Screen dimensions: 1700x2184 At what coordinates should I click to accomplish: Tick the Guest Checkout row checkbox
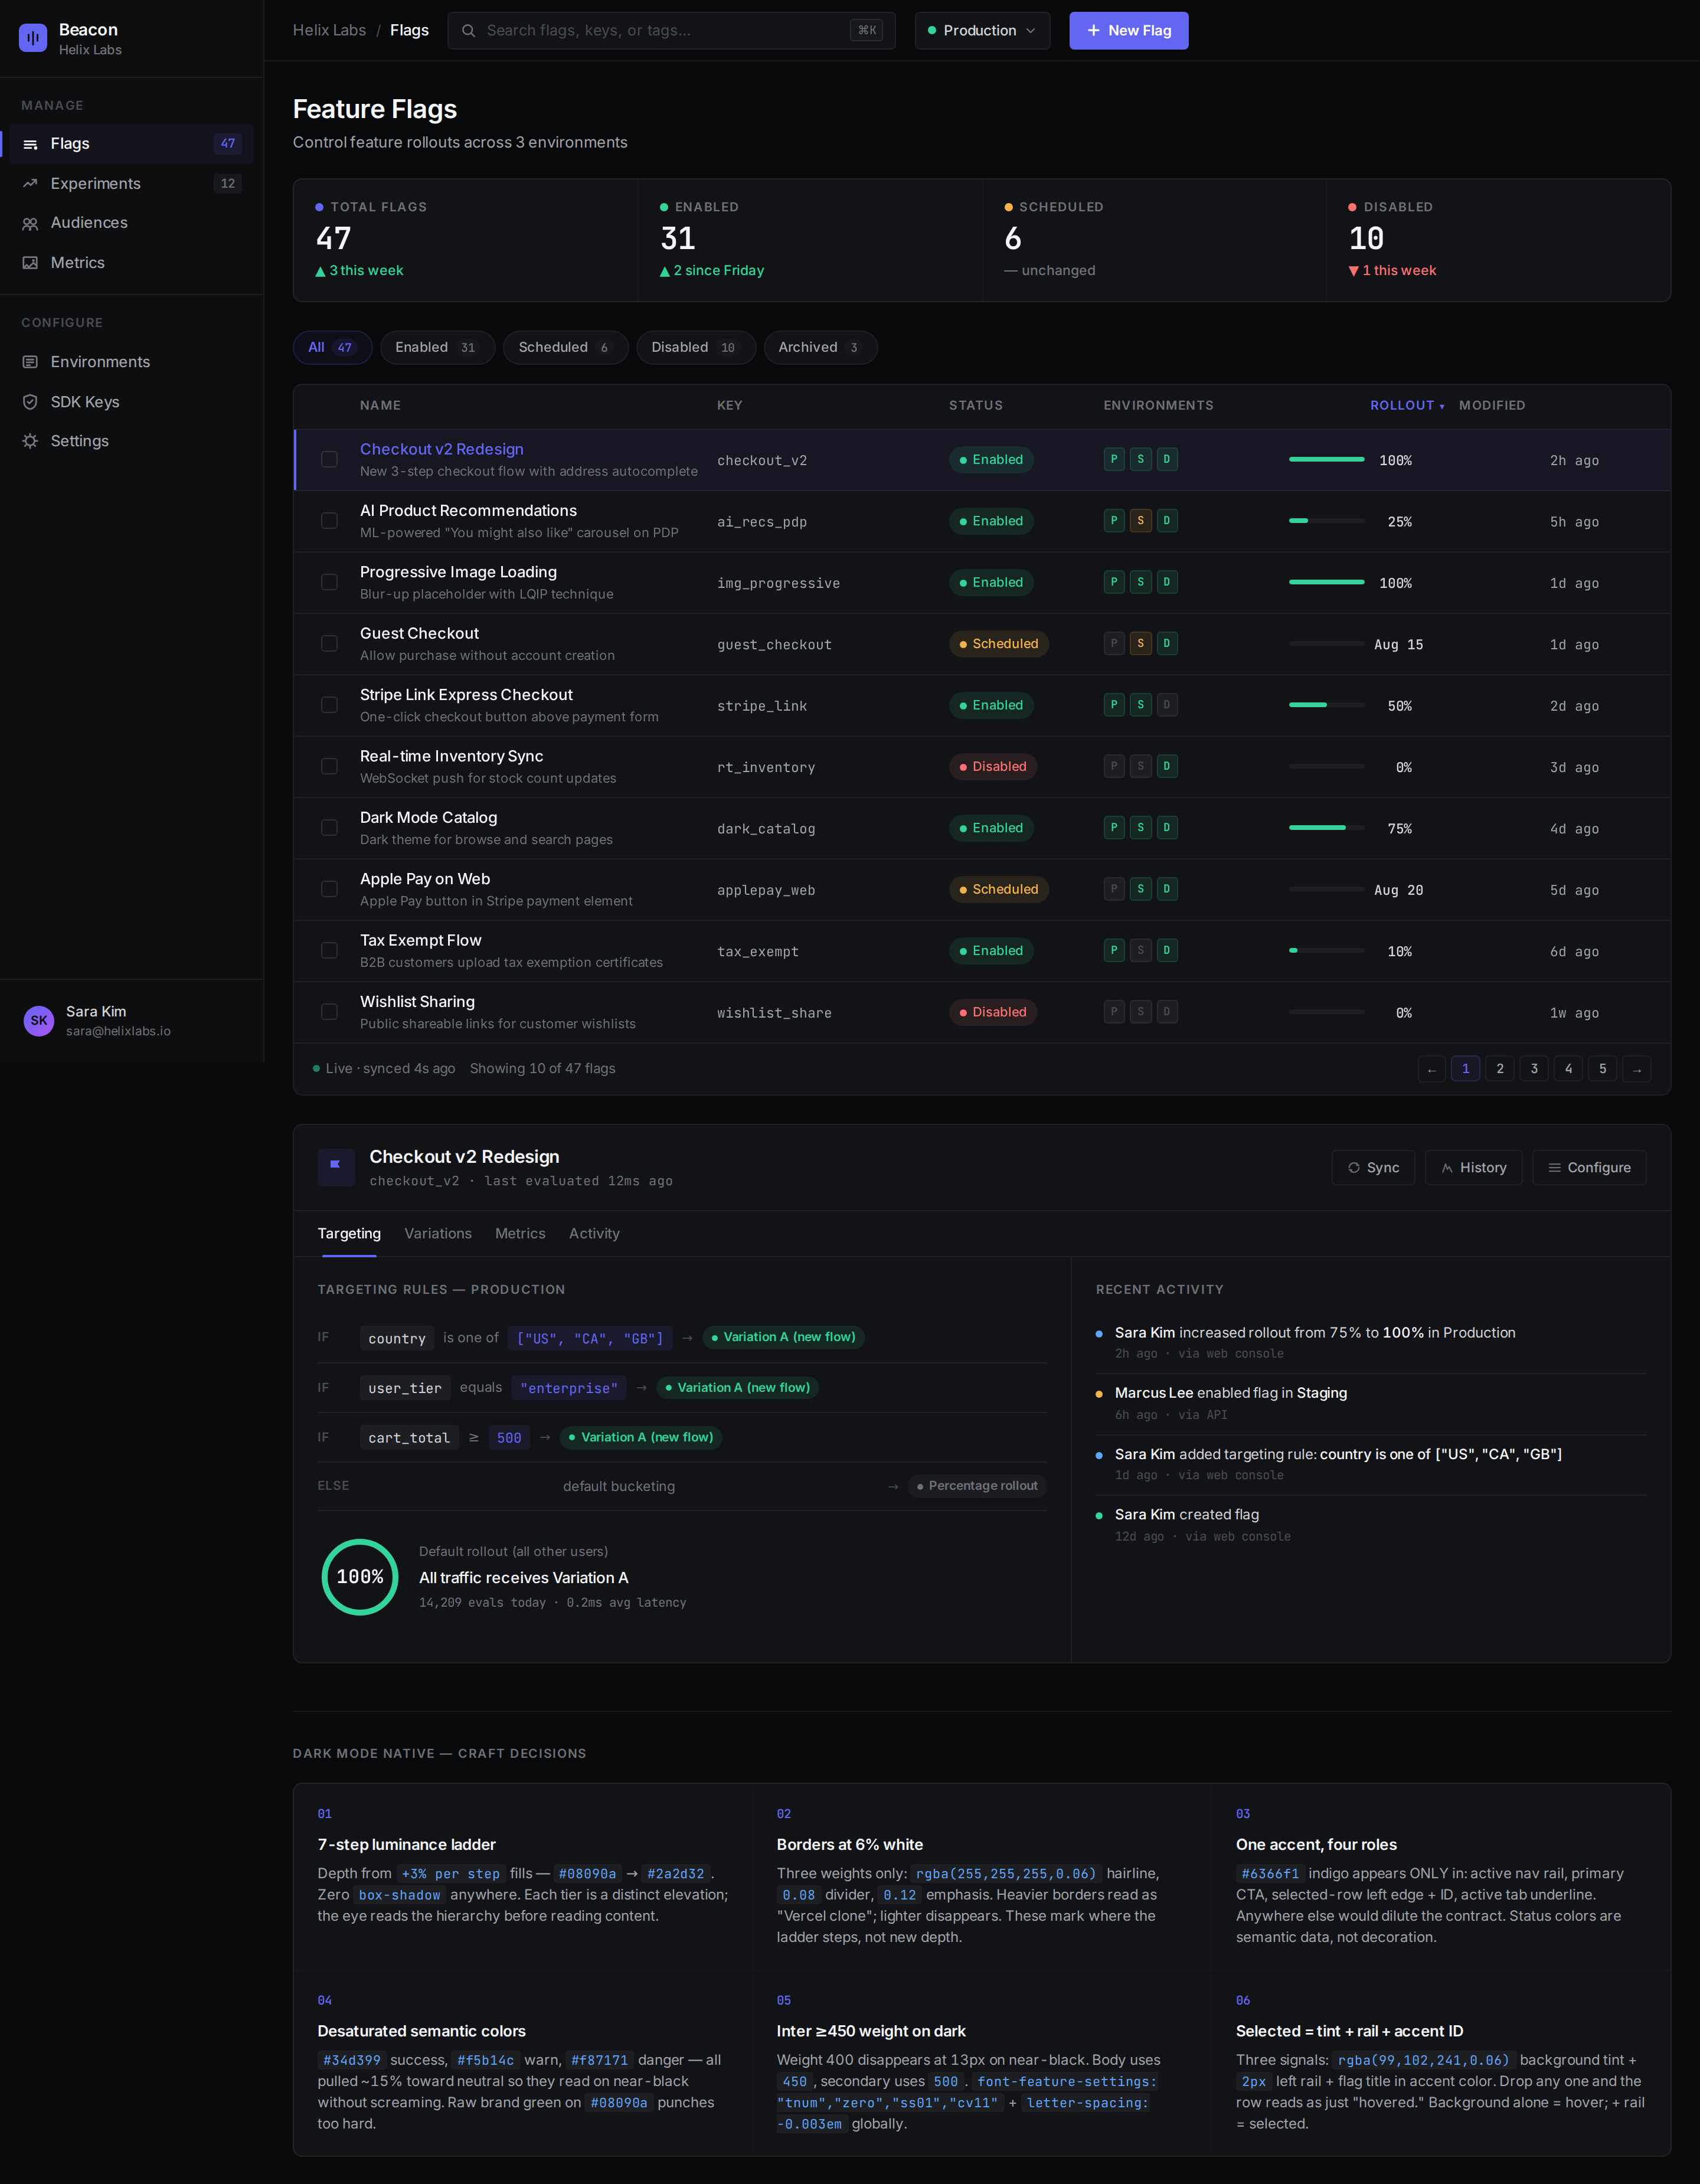[x=329, y=644]
